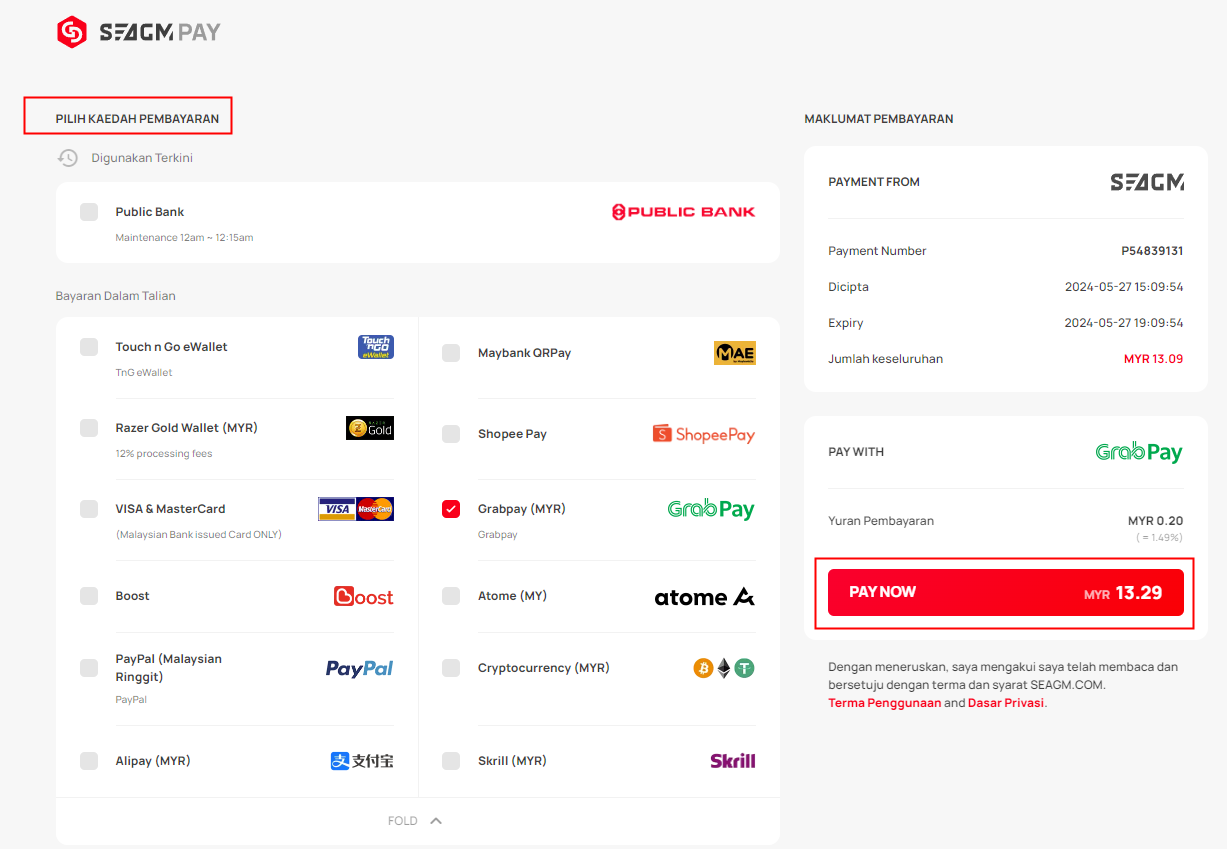Viewport: 1227px width, 849px height.
Task: Click the Touch n Go eWallet icon
Action: click(x=376, y=347)
